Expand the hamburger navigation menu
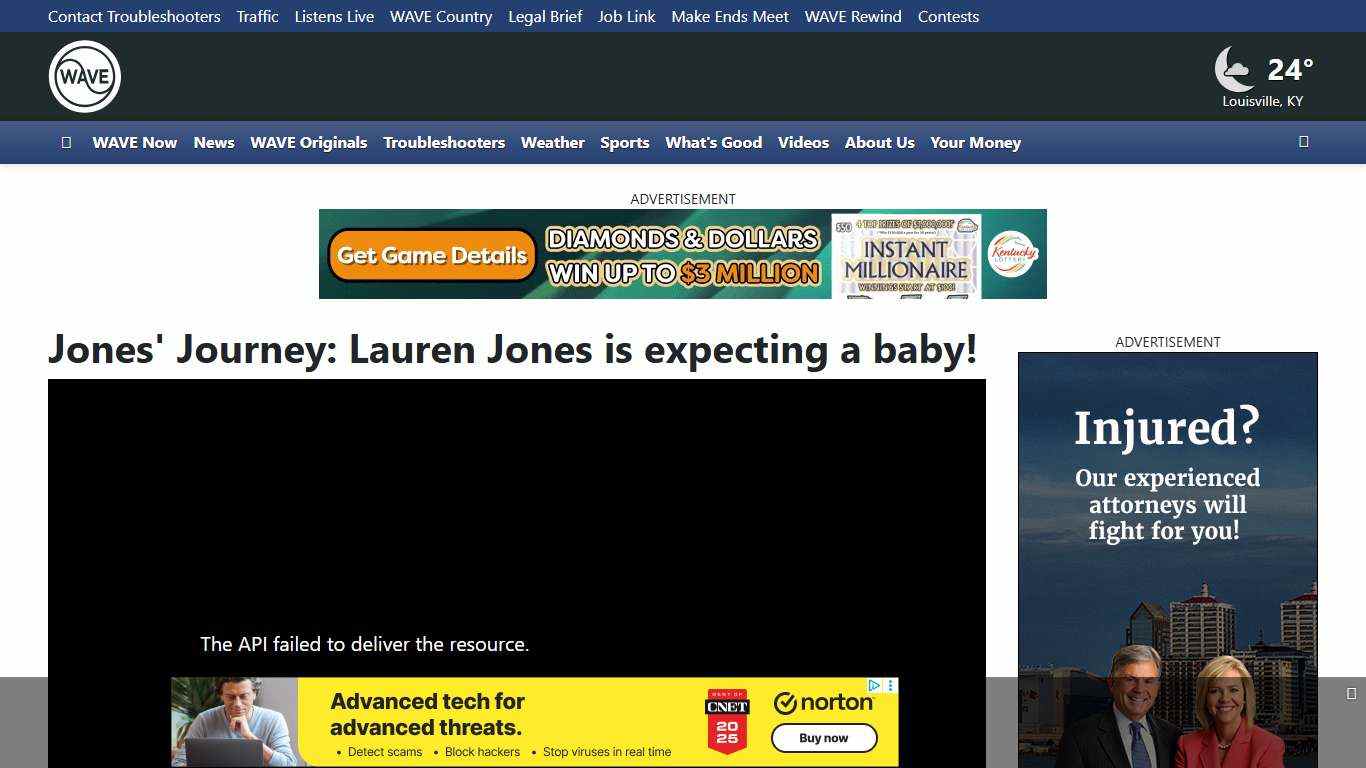 [67, 142]
